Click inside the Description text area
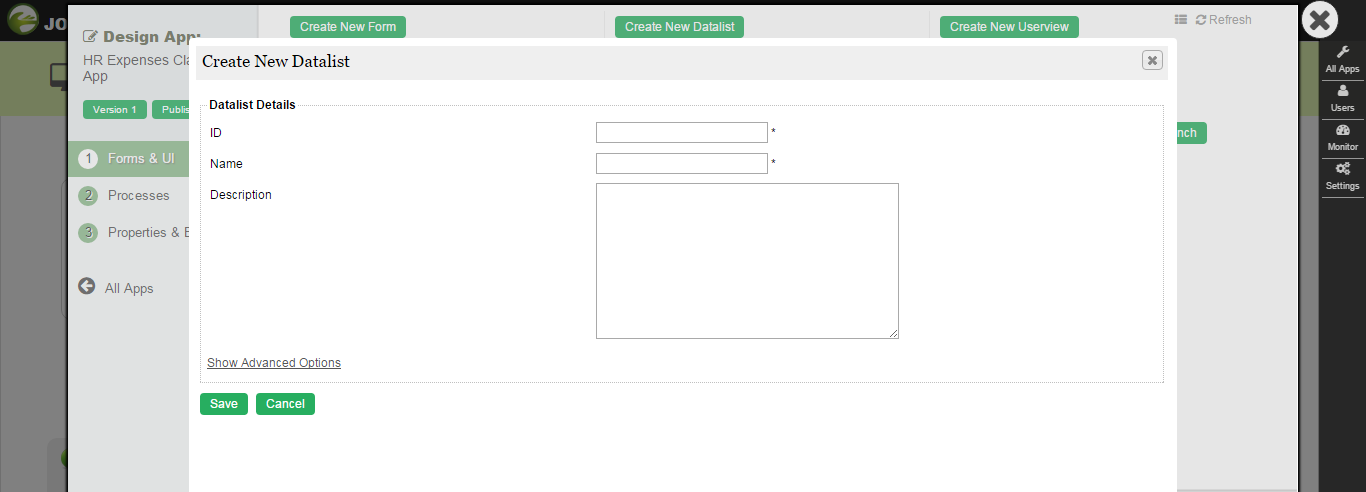1366x492 pixels. click(x=747, y=261)
